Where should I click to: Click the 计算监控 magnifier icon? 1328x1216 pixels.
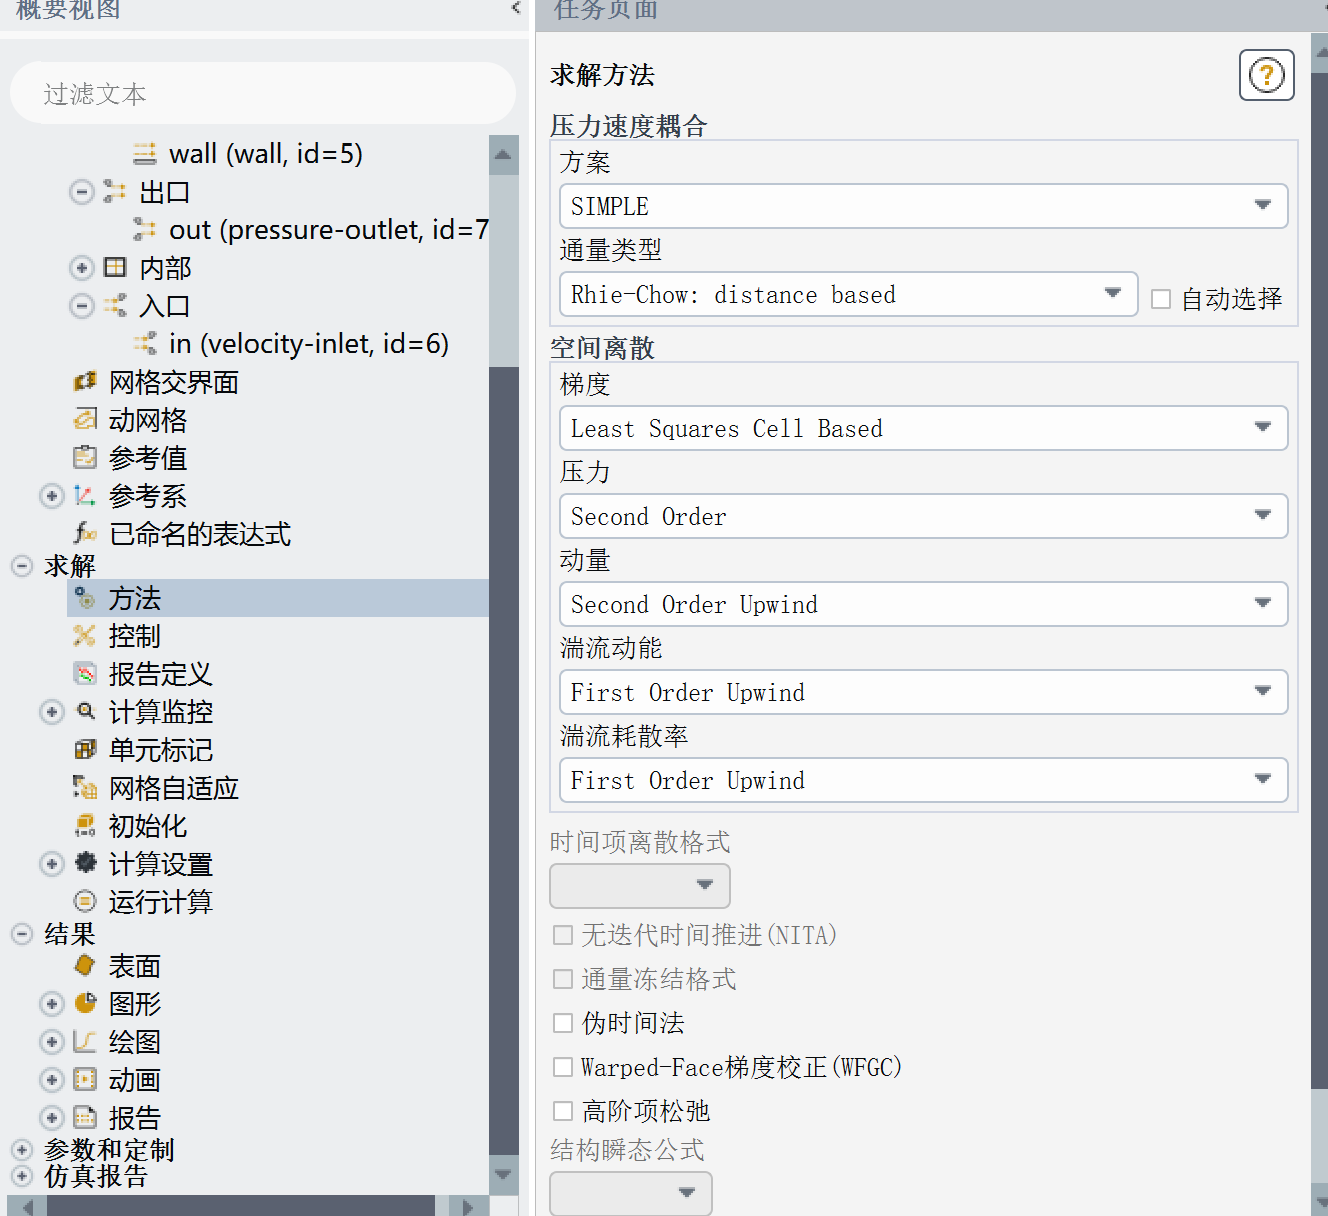[86, 712]
